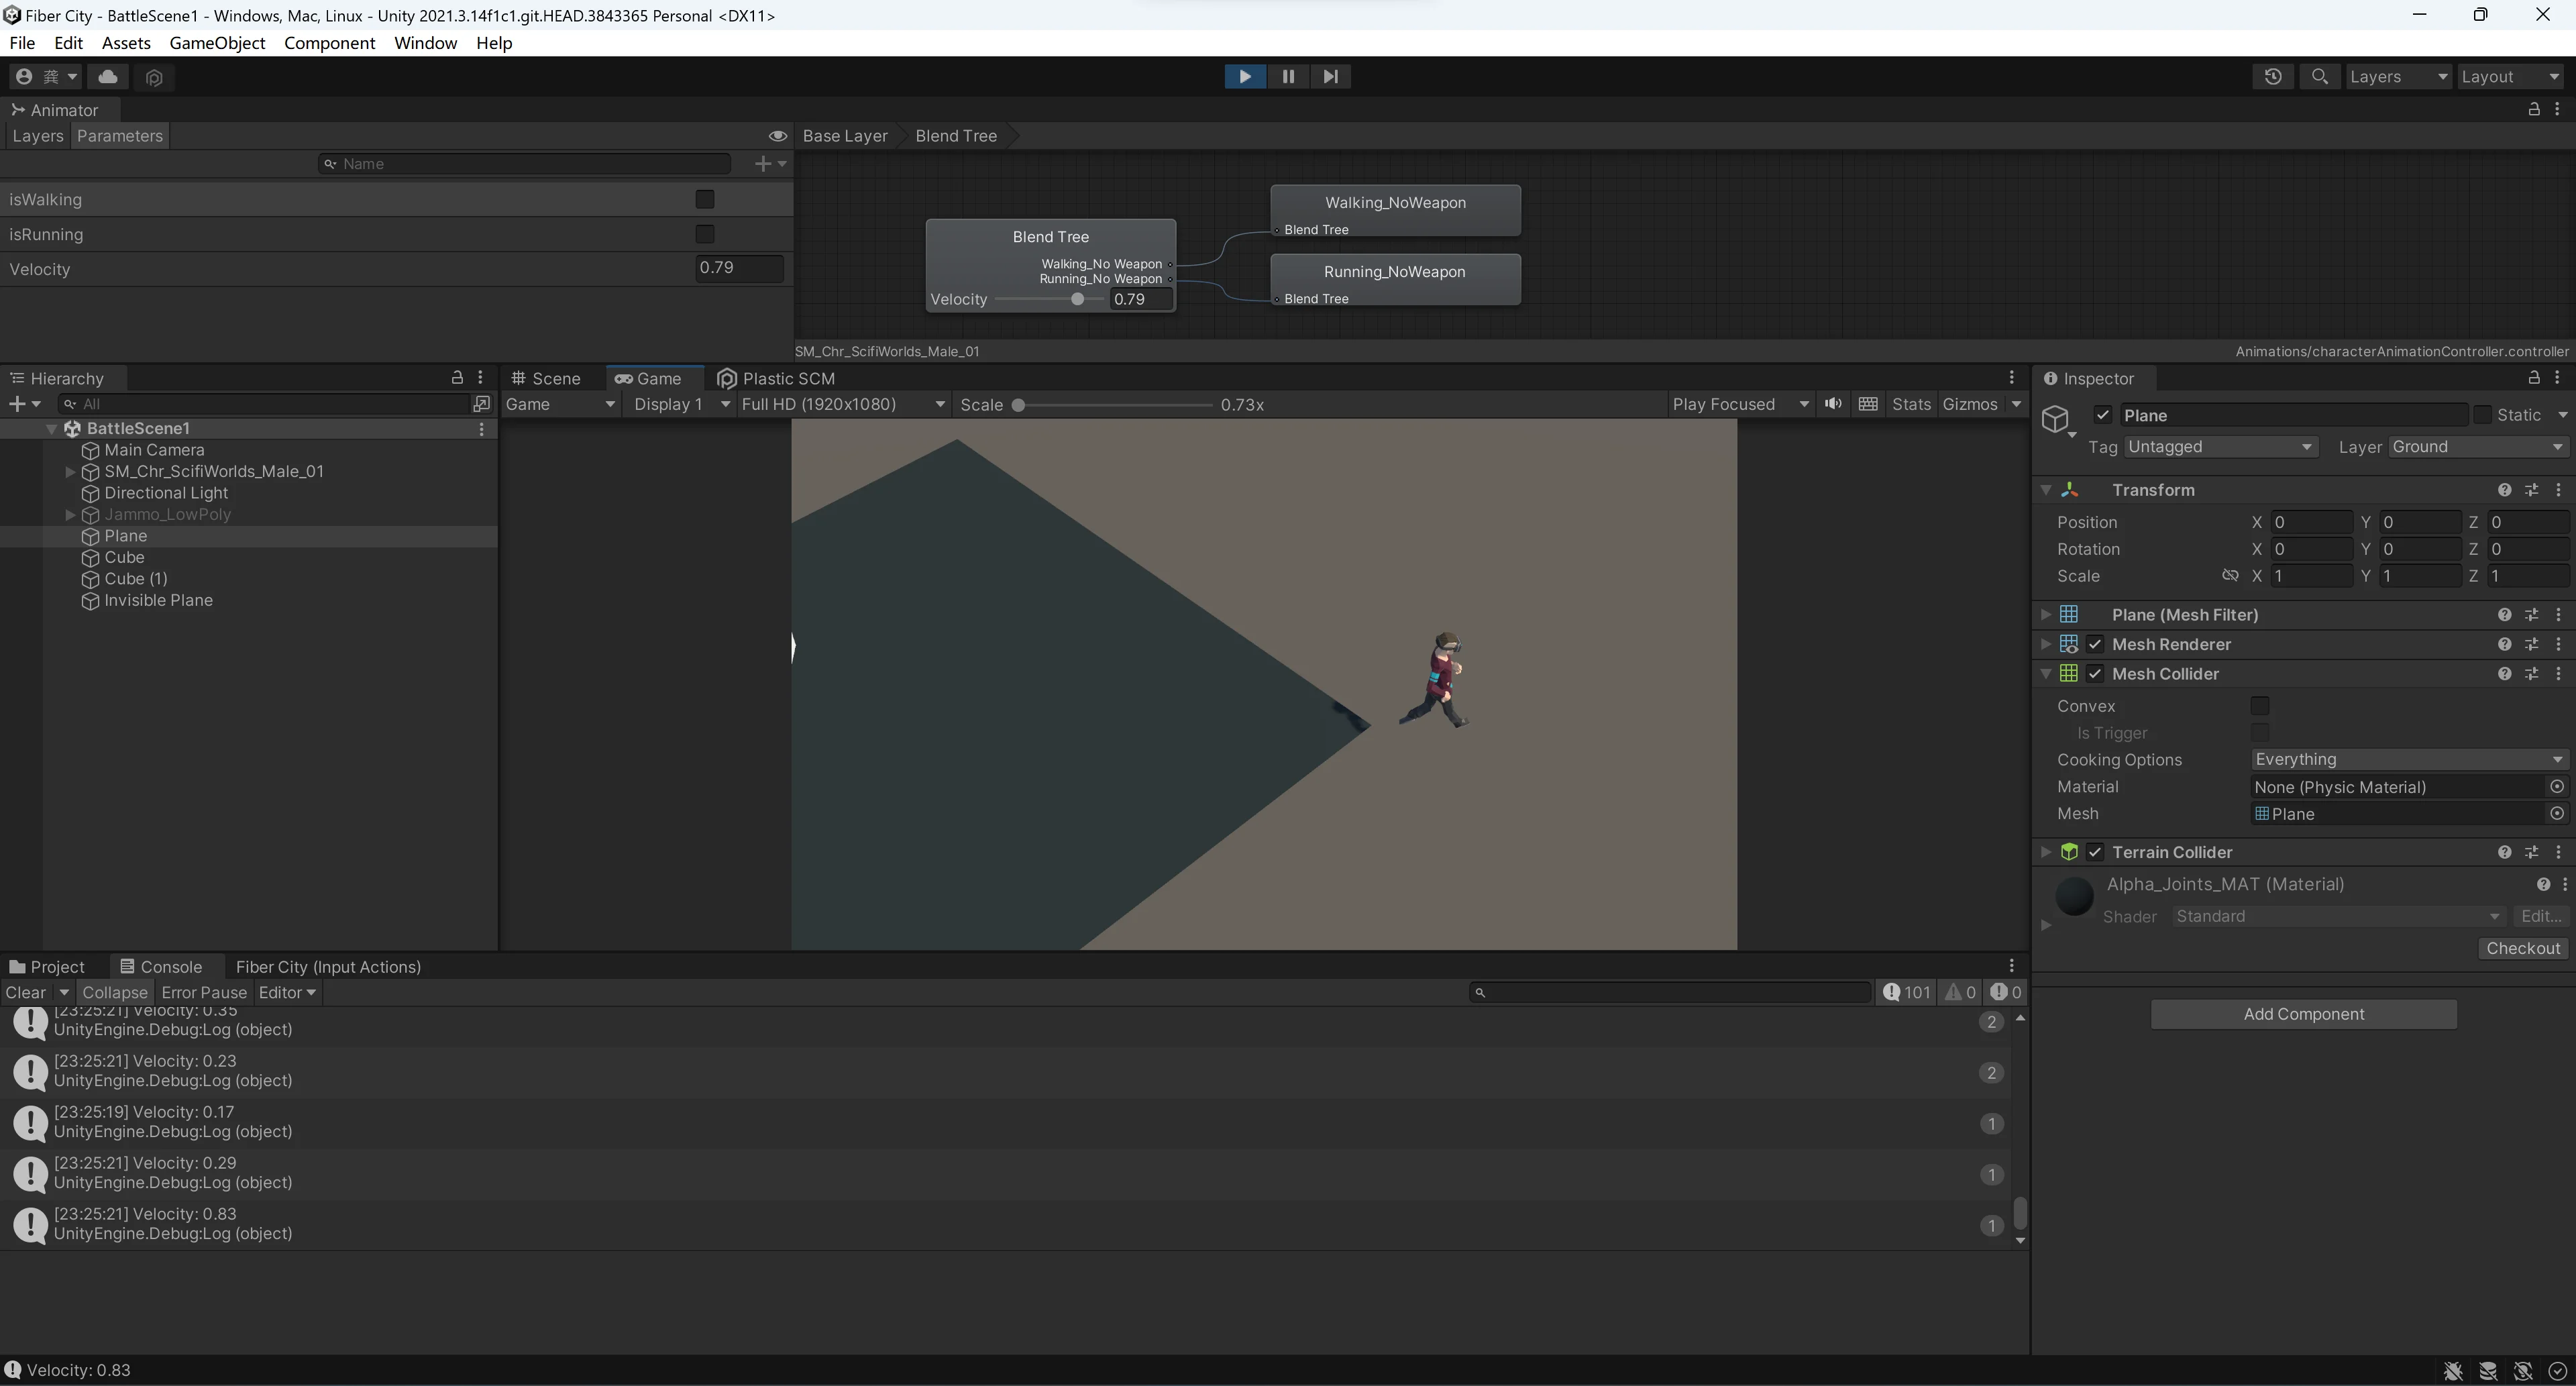Toggle the isWalking parameter checkbox
2576x1386 pixels.
[x=705, y=199]
